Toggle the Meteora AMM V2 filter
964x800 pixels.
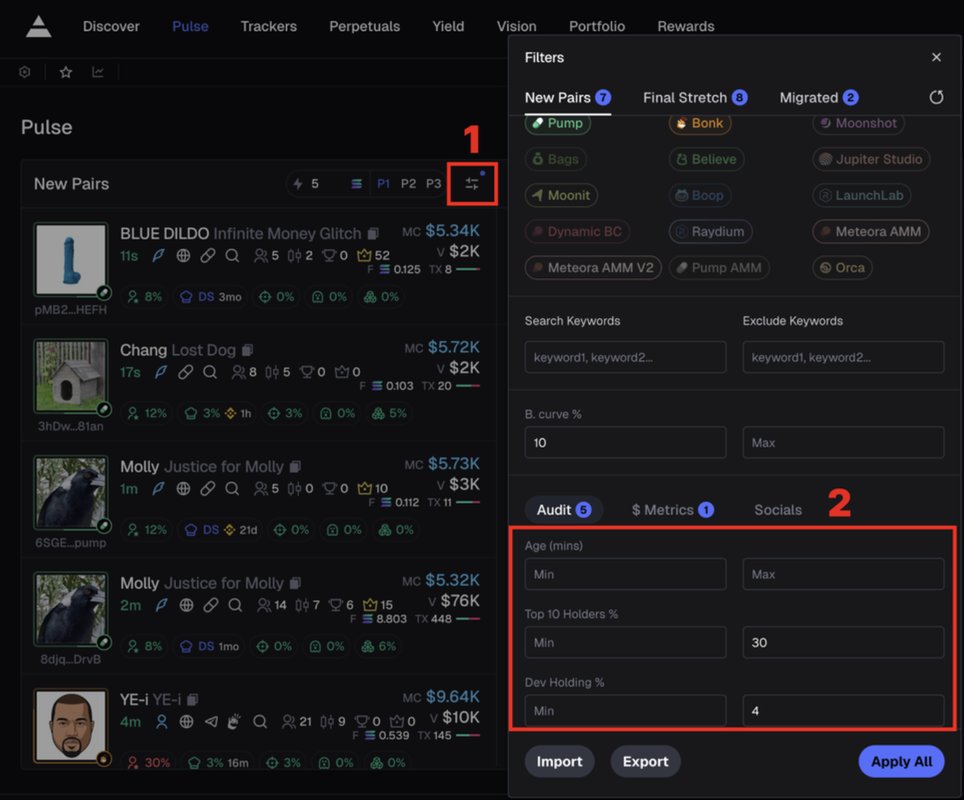593,267
